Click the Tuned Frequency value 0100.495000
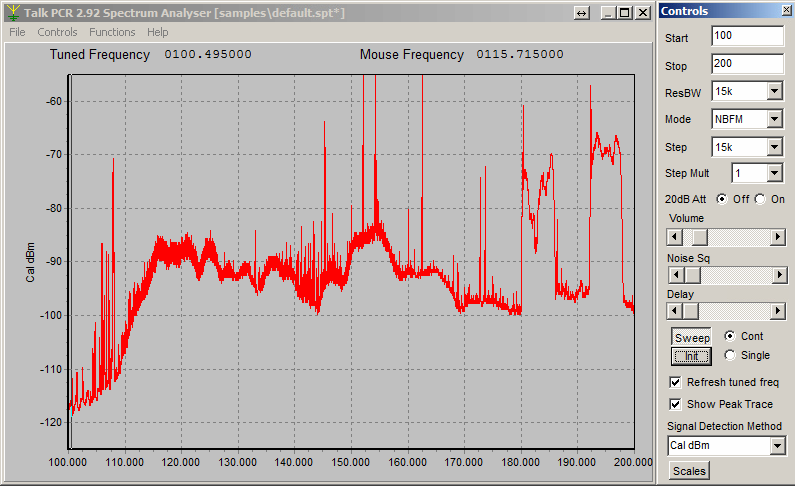Image resolution: width=795 pixels, height=486 pixels. click(x=208, y=54)
